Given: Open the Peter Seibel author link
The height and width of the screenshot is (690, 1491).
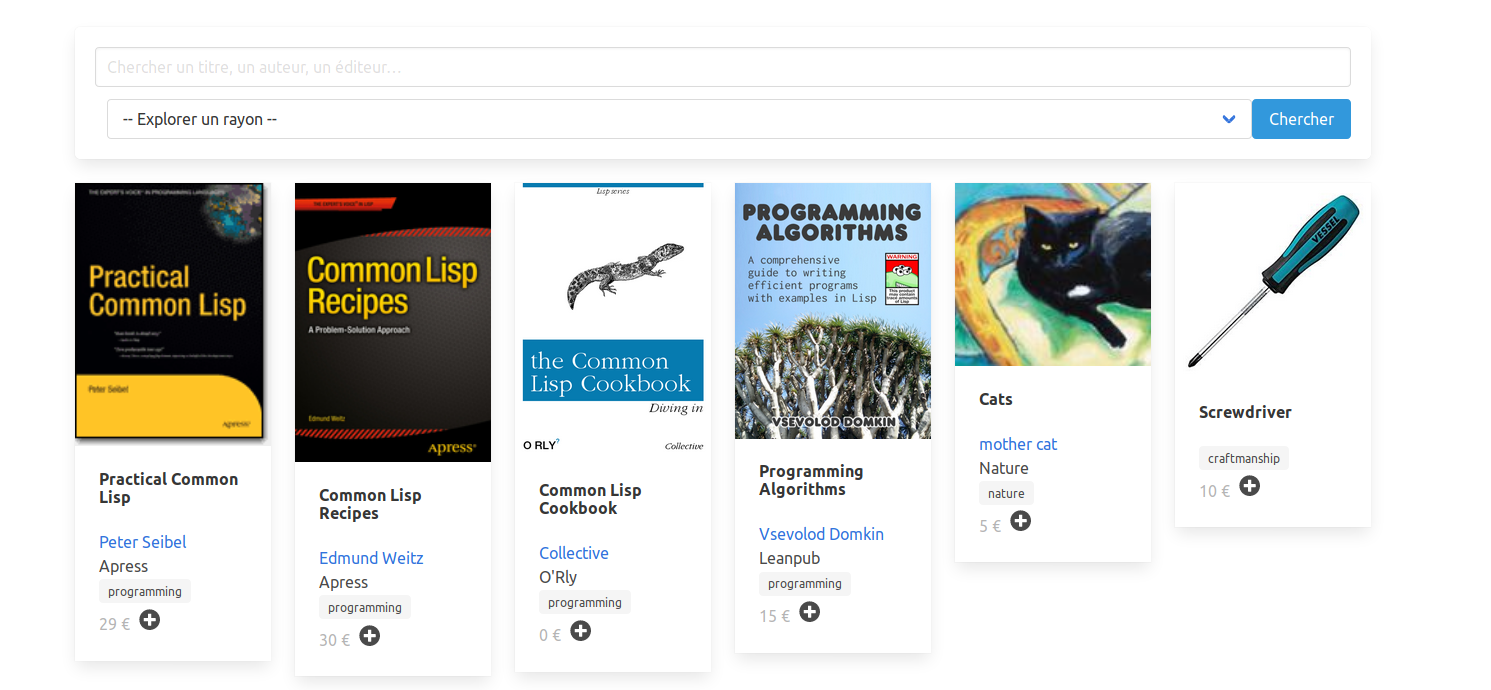Looking at the screenshot, I should (x=143, y=542).
